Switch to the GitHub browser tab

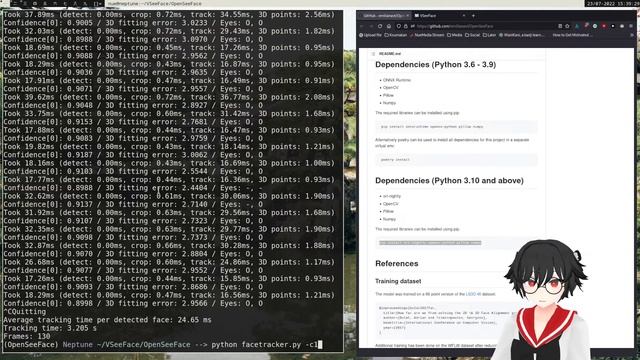pyautogui.click(x=384, y=16)
